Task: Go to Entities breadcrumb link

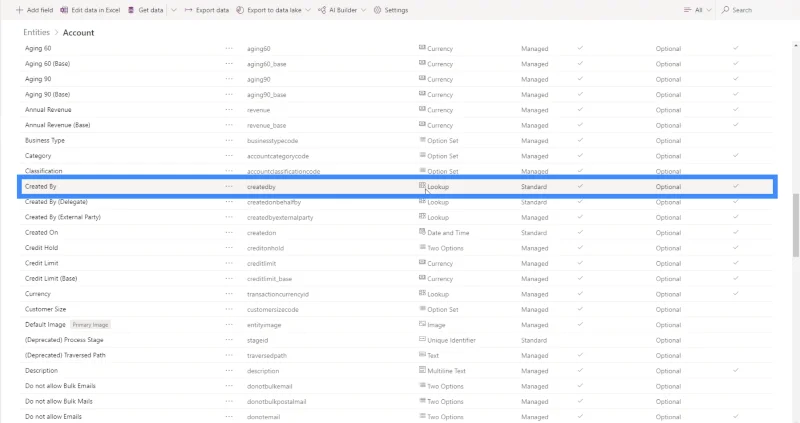Action: click(36, 32)
